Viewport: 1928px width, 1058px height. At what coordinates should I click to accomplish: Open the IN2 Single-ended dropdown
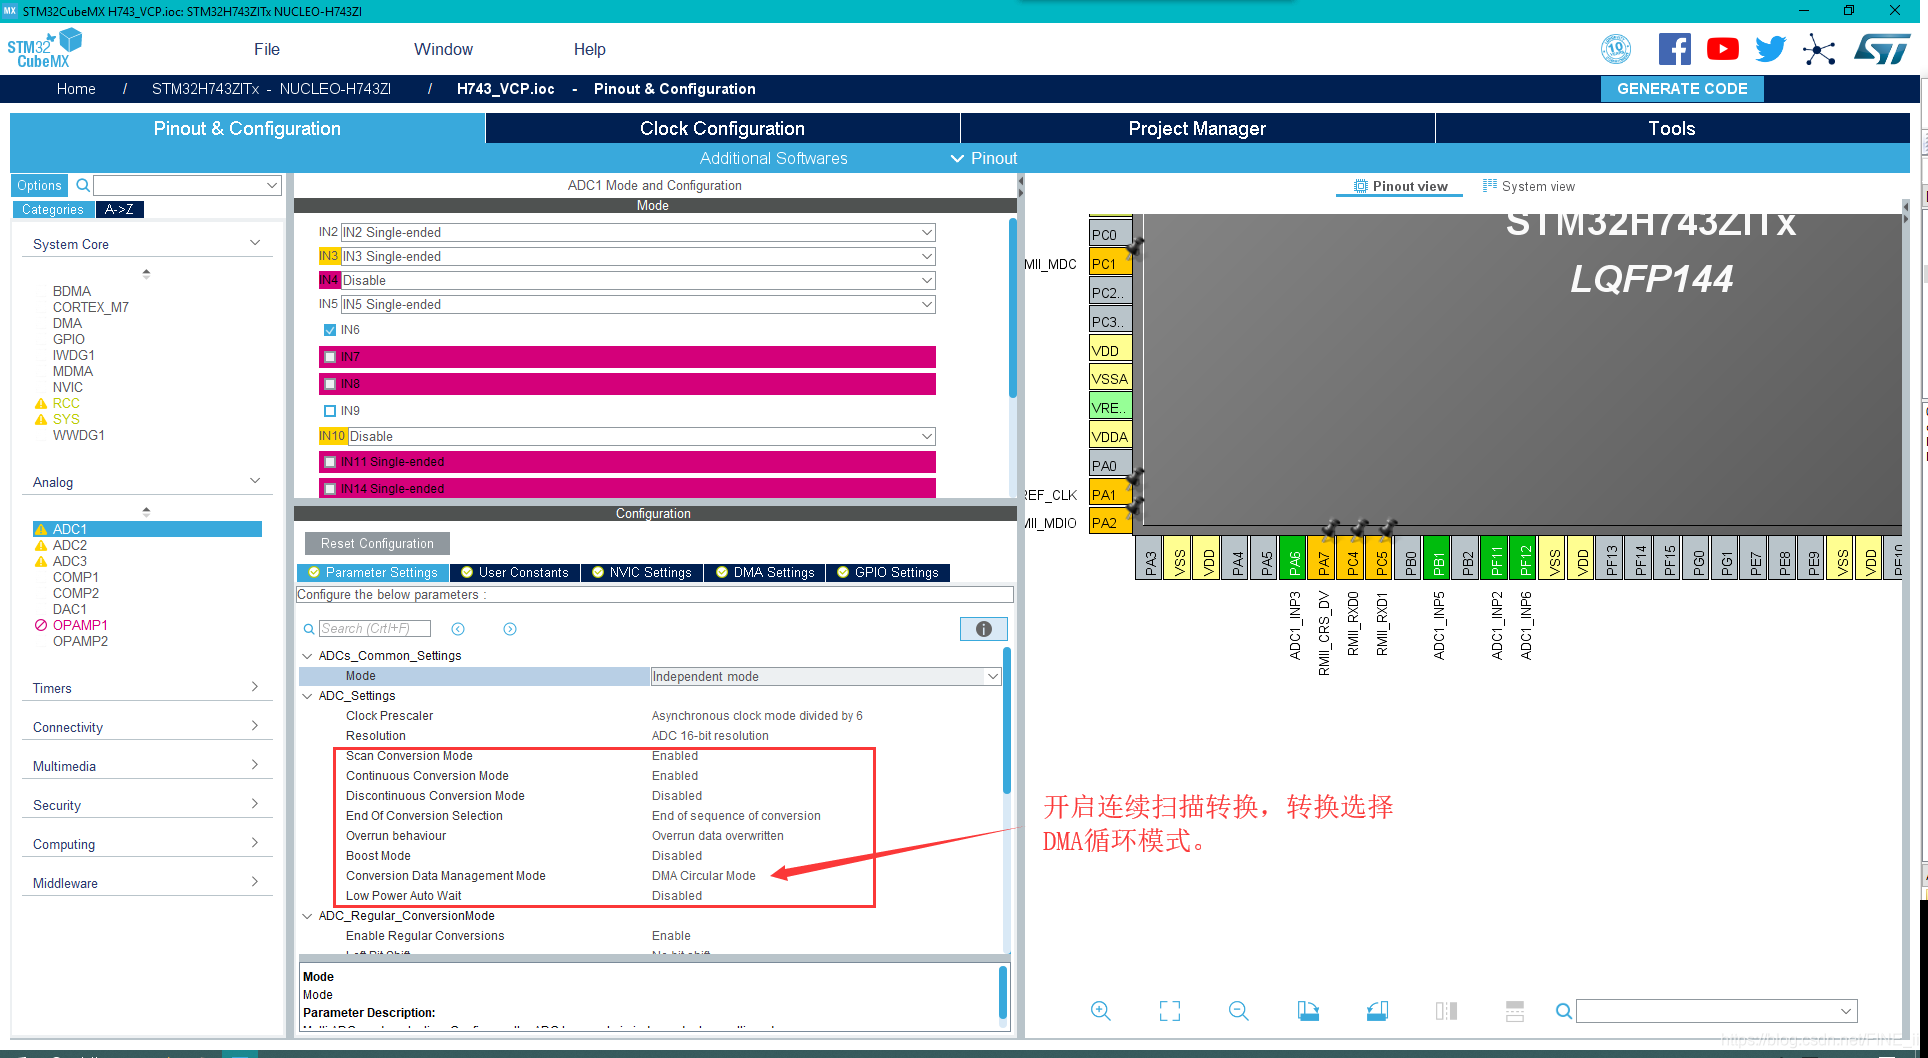tap(638, 232)
